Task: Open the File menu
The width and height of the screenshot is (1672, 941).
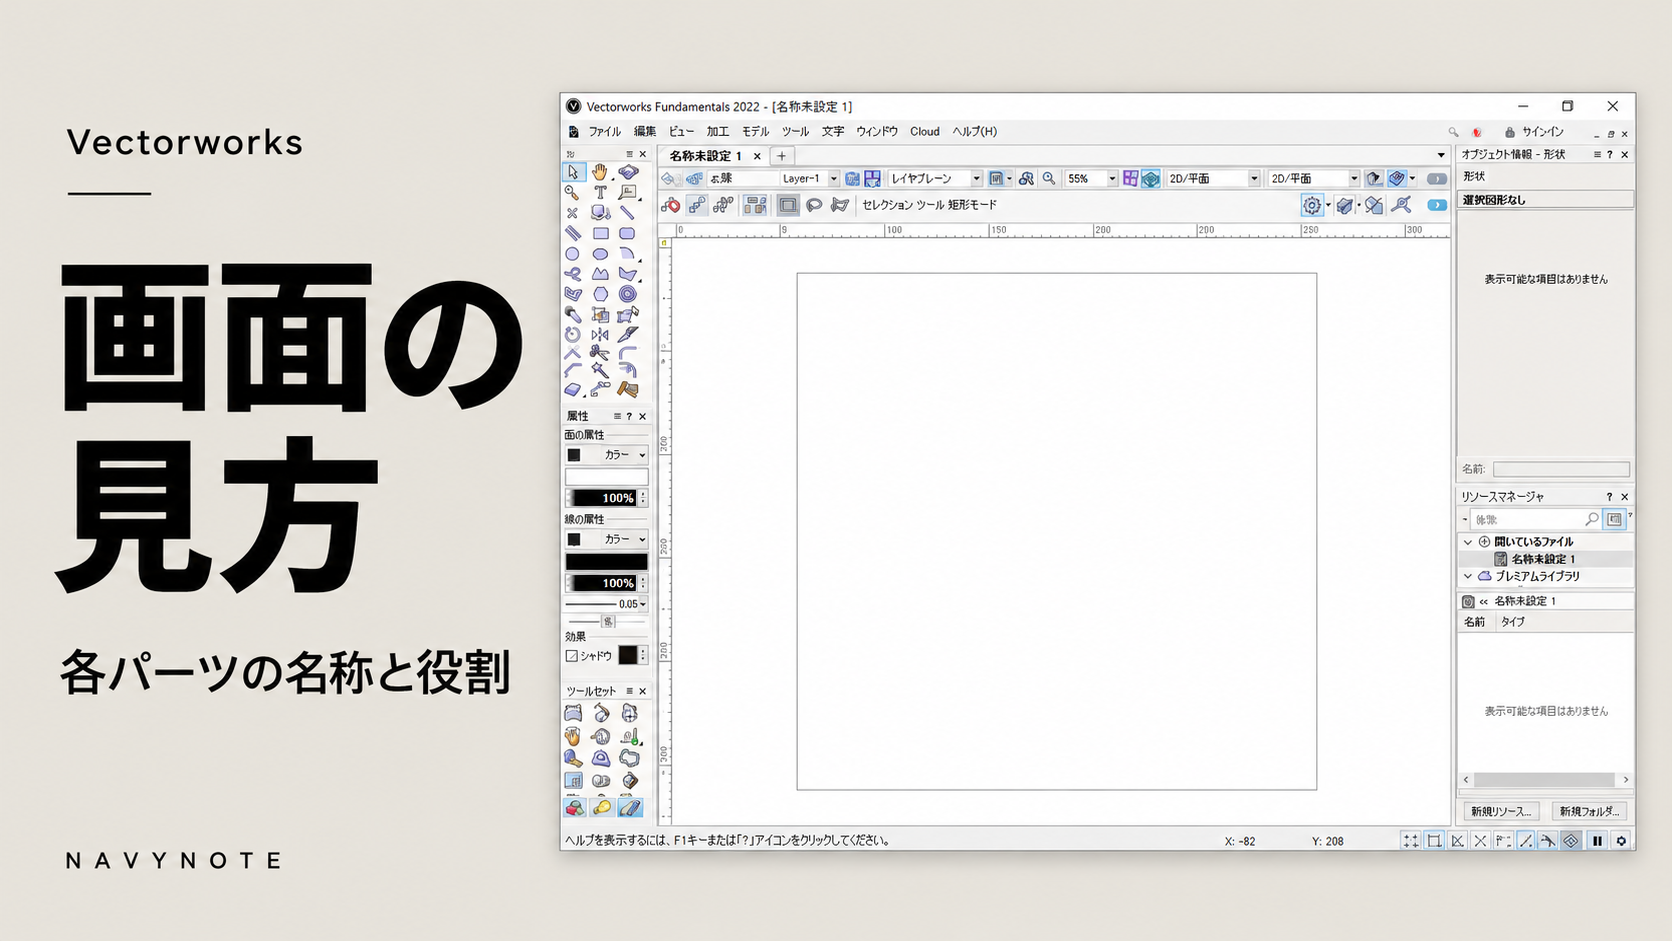Action: 604,132
